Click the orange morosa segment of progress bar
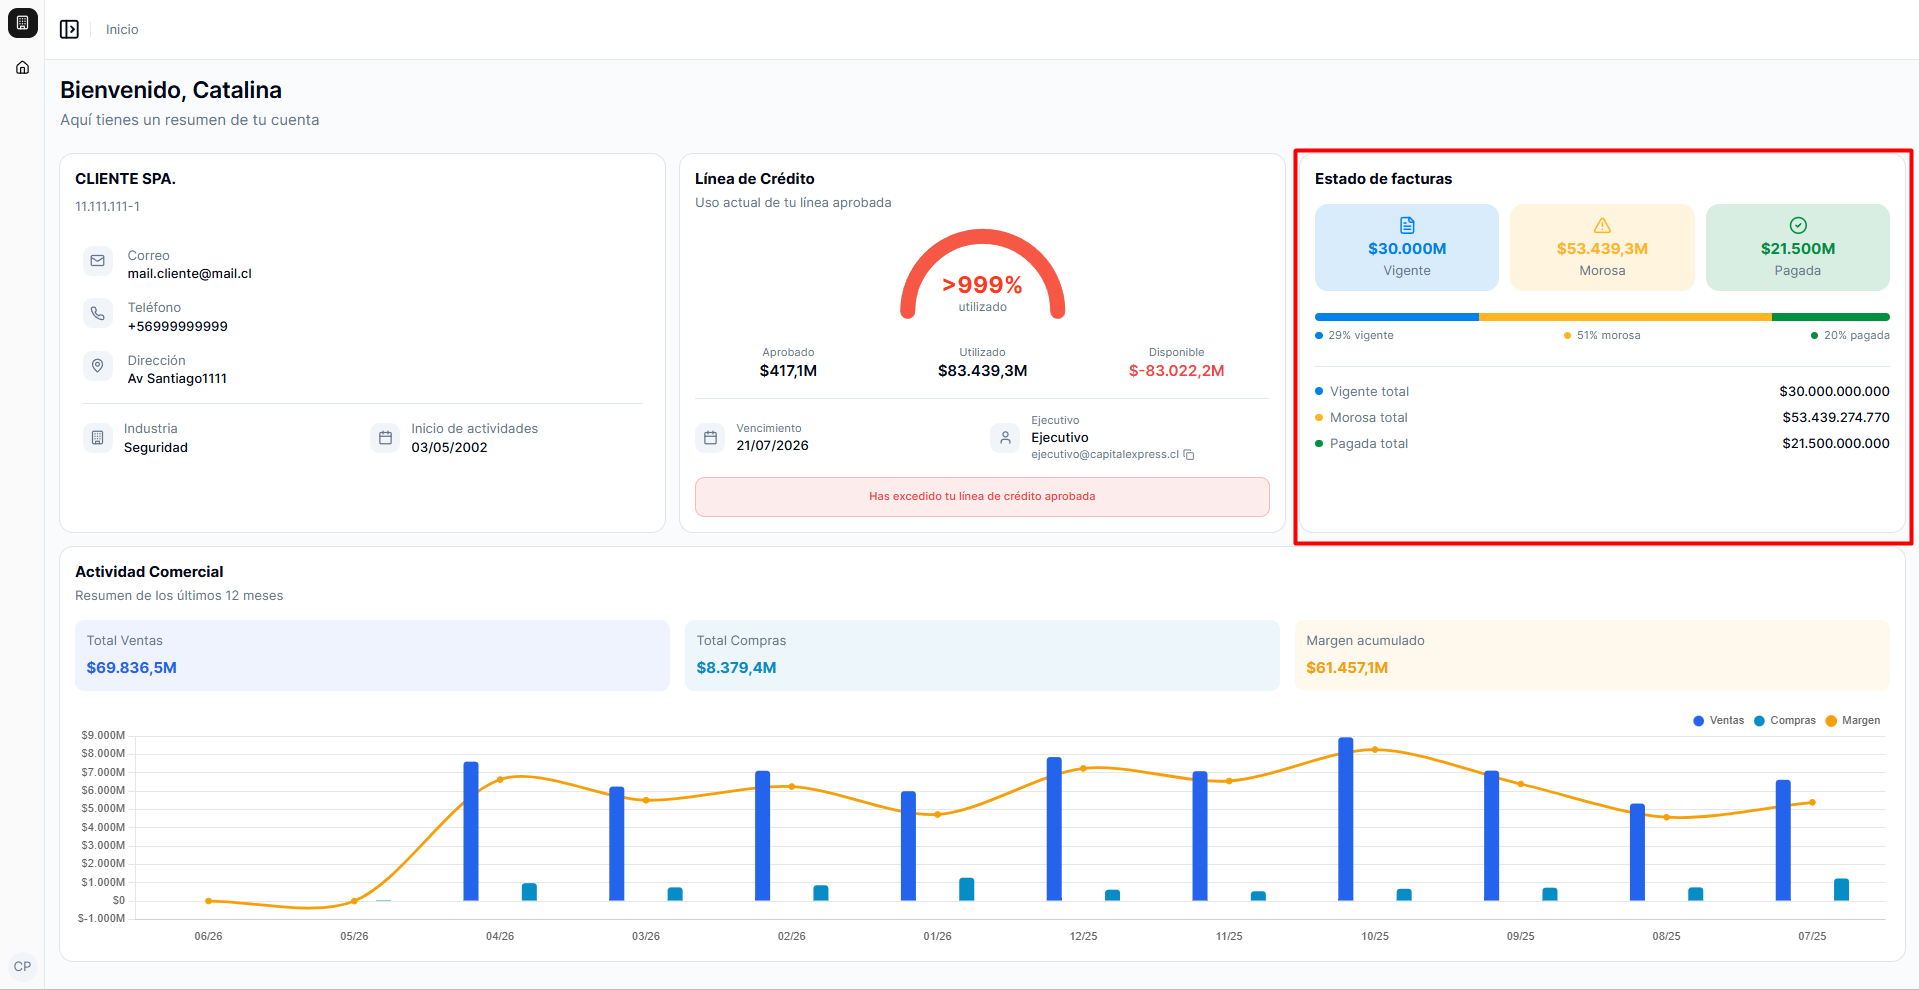 pyautogui.click(x=1625, y=317)
